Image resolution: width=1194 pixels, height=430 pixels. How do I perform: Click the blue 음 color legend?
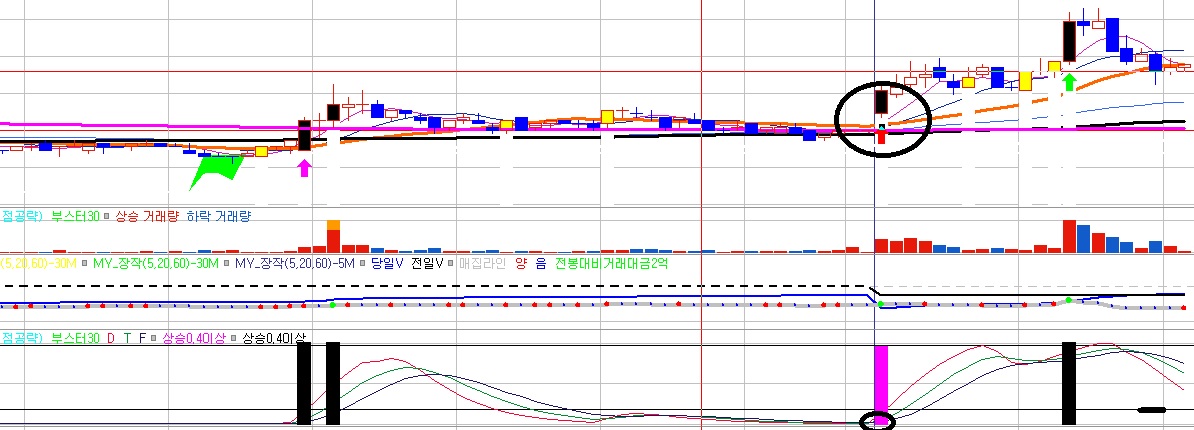click(540, 264)
